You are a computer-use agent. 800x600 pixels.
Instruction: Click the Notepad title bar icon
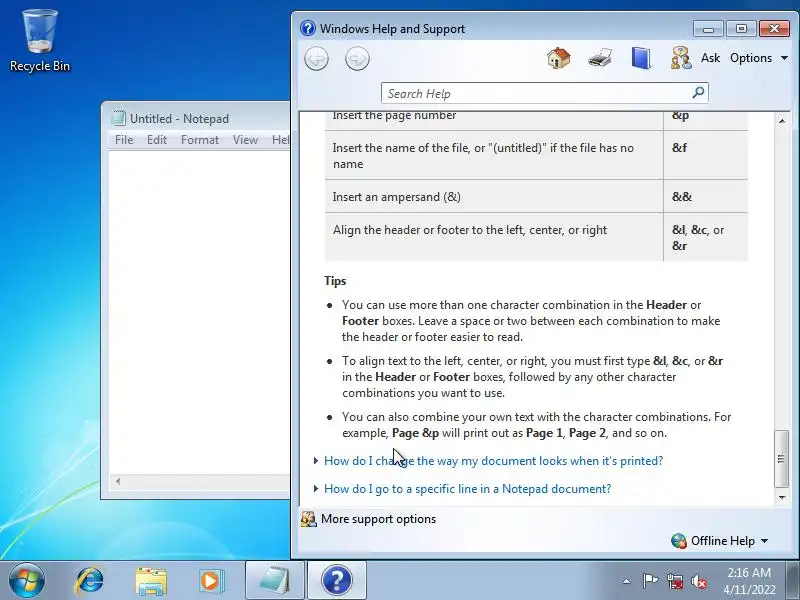tap(118, 118)
